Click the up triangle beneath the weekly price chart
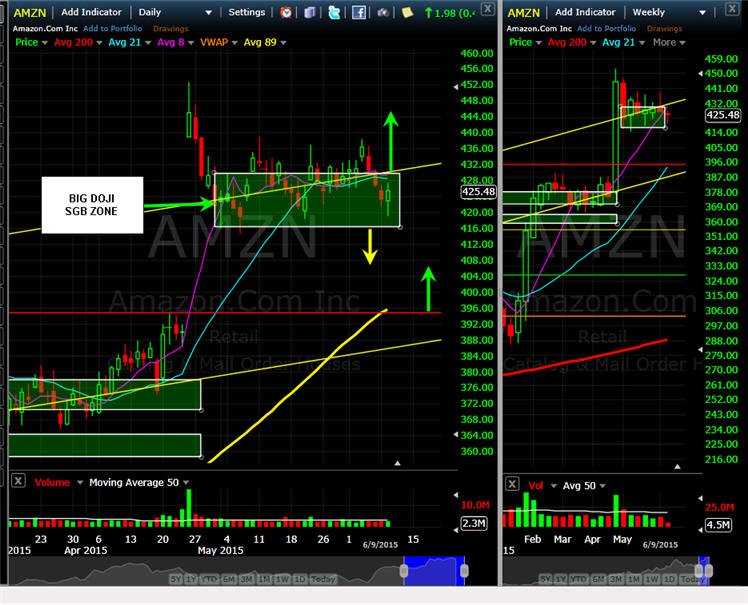748x605 pixels. pos(677,466)
